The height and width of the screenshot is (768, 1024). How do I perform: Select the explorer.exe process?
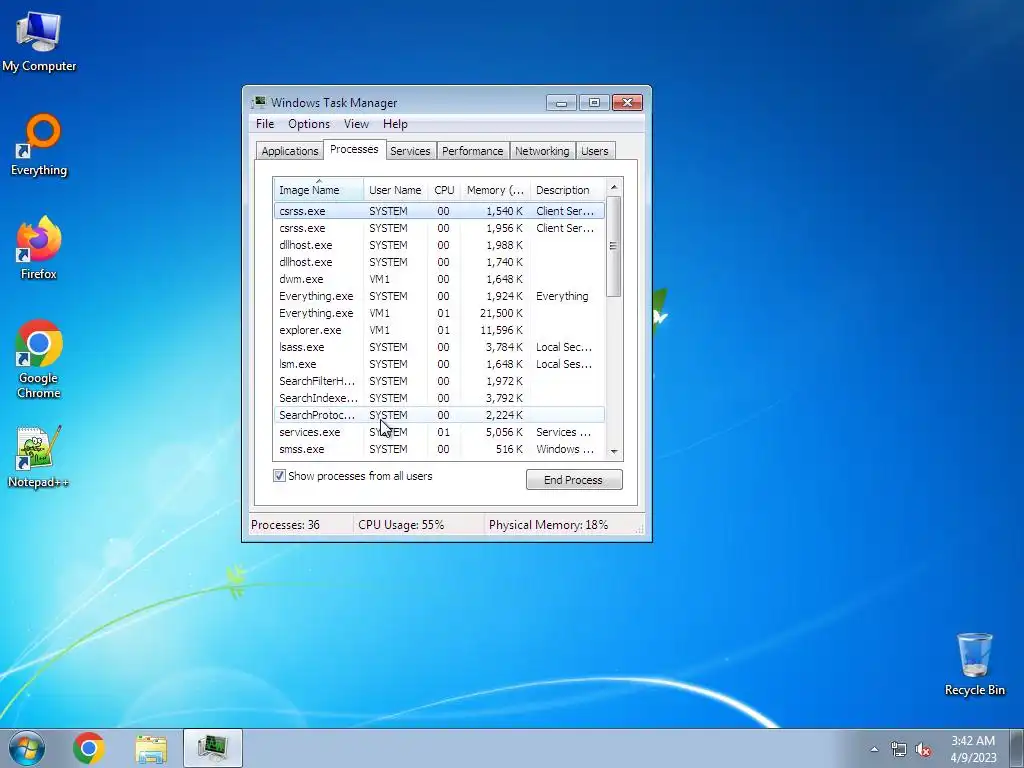pos(439,330)
